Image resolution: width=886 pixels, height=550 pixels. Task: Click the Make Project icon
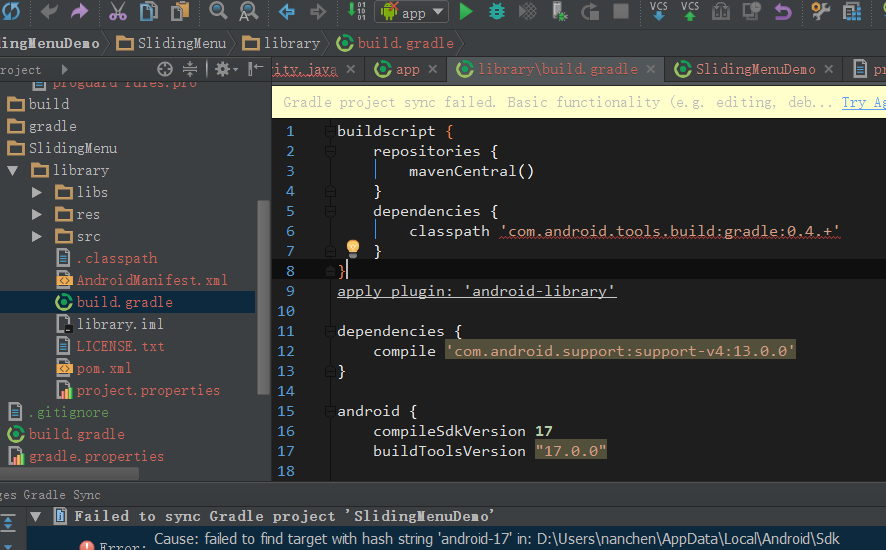(x=357, y=10)
